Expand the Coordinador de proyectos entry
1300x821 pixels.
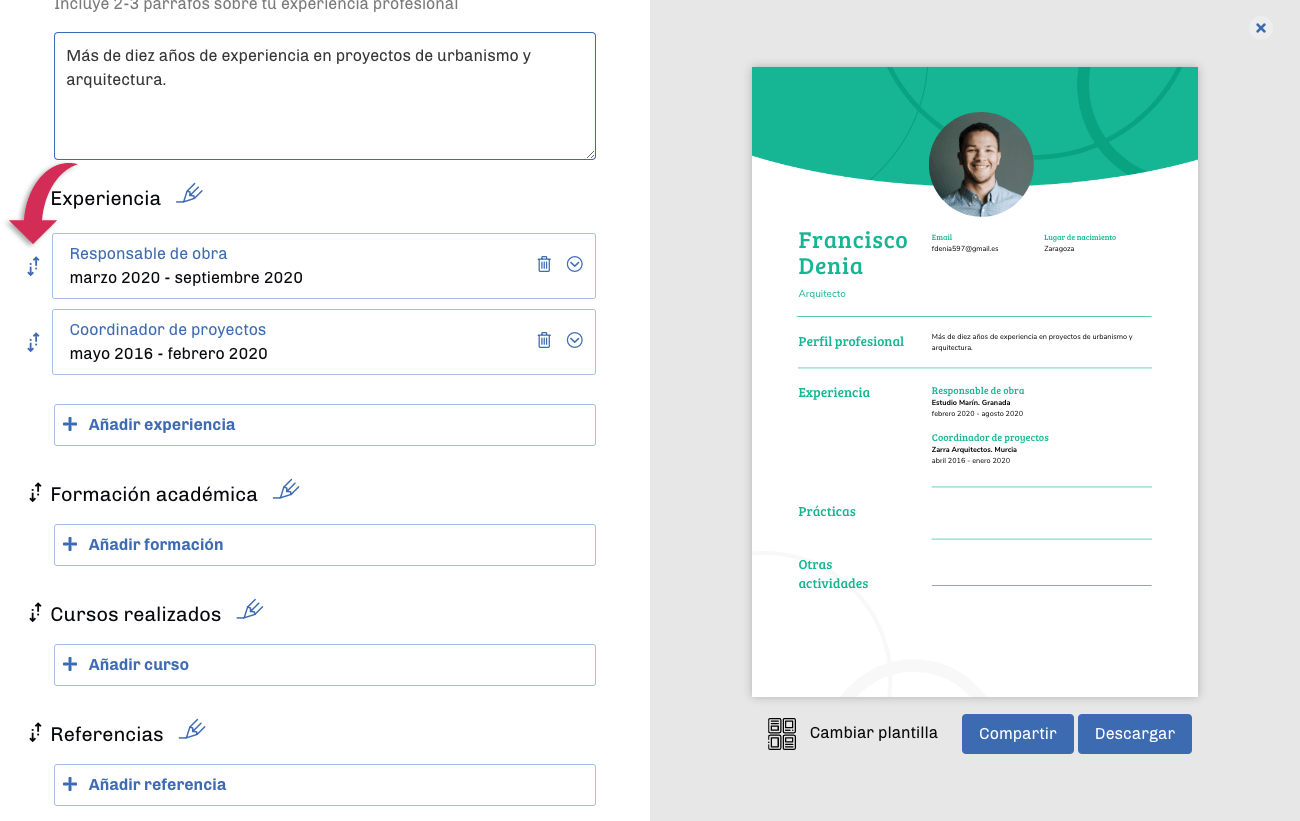[575, 340]
